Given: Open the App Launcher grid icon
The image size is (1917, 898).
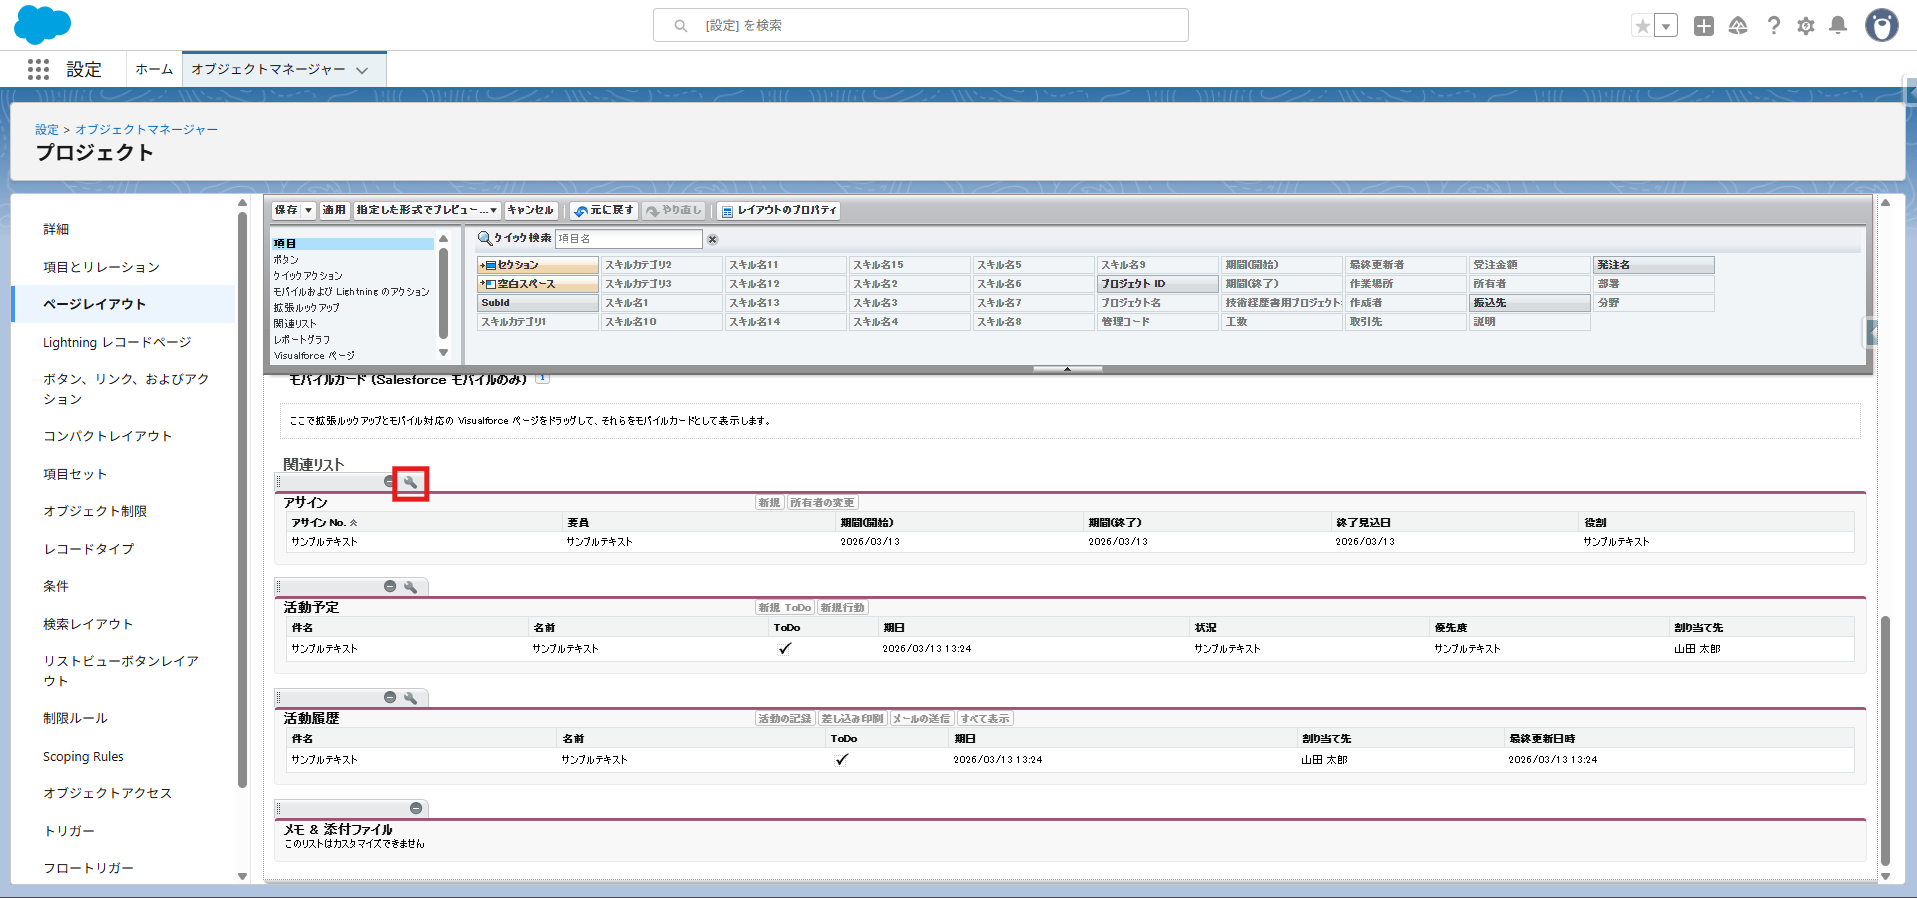Looking at the screenshot, I should click(x=39, y=69).
